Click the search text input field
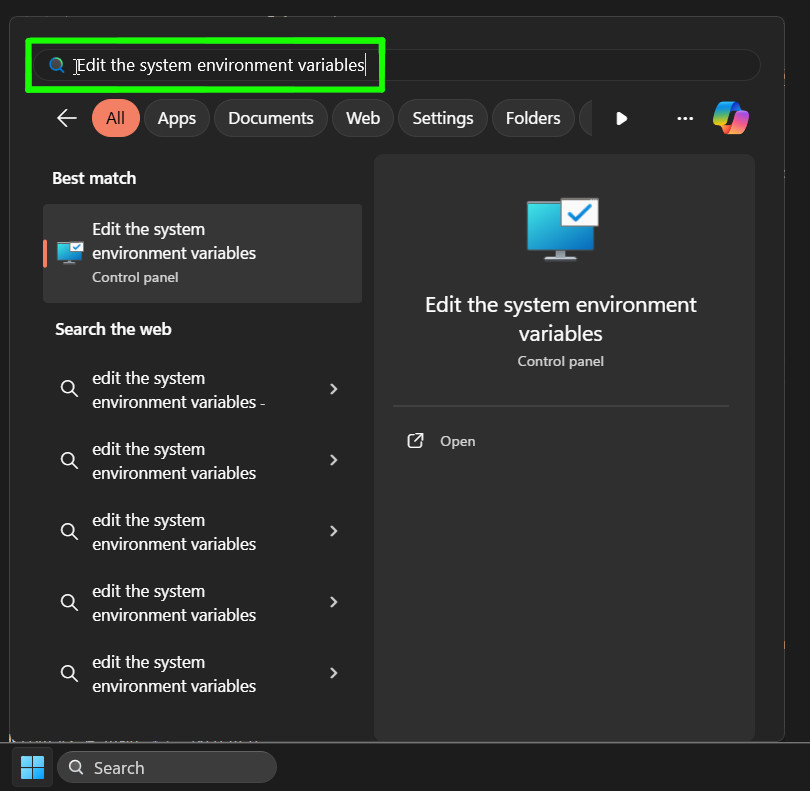810x791 pixels. click(400, 66)
